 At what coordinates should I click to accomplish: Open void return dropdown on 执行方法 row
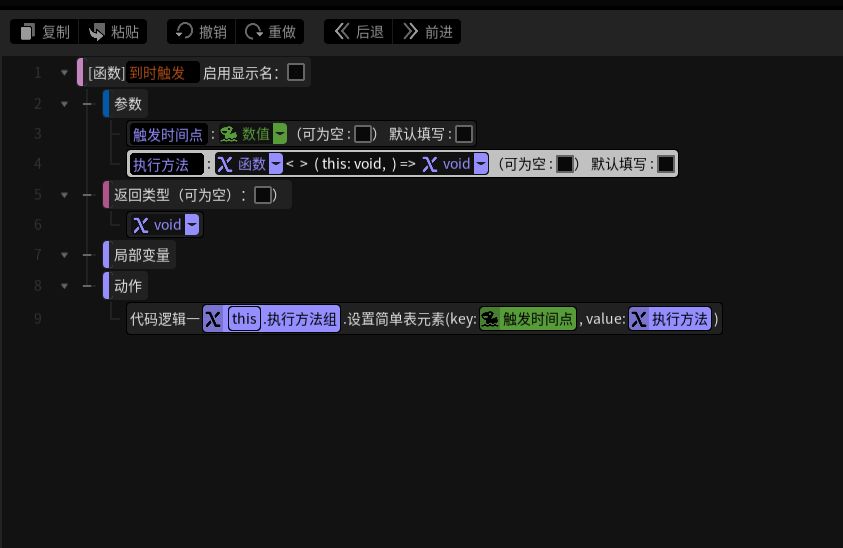pyautogui.click(x=481, y=164)
